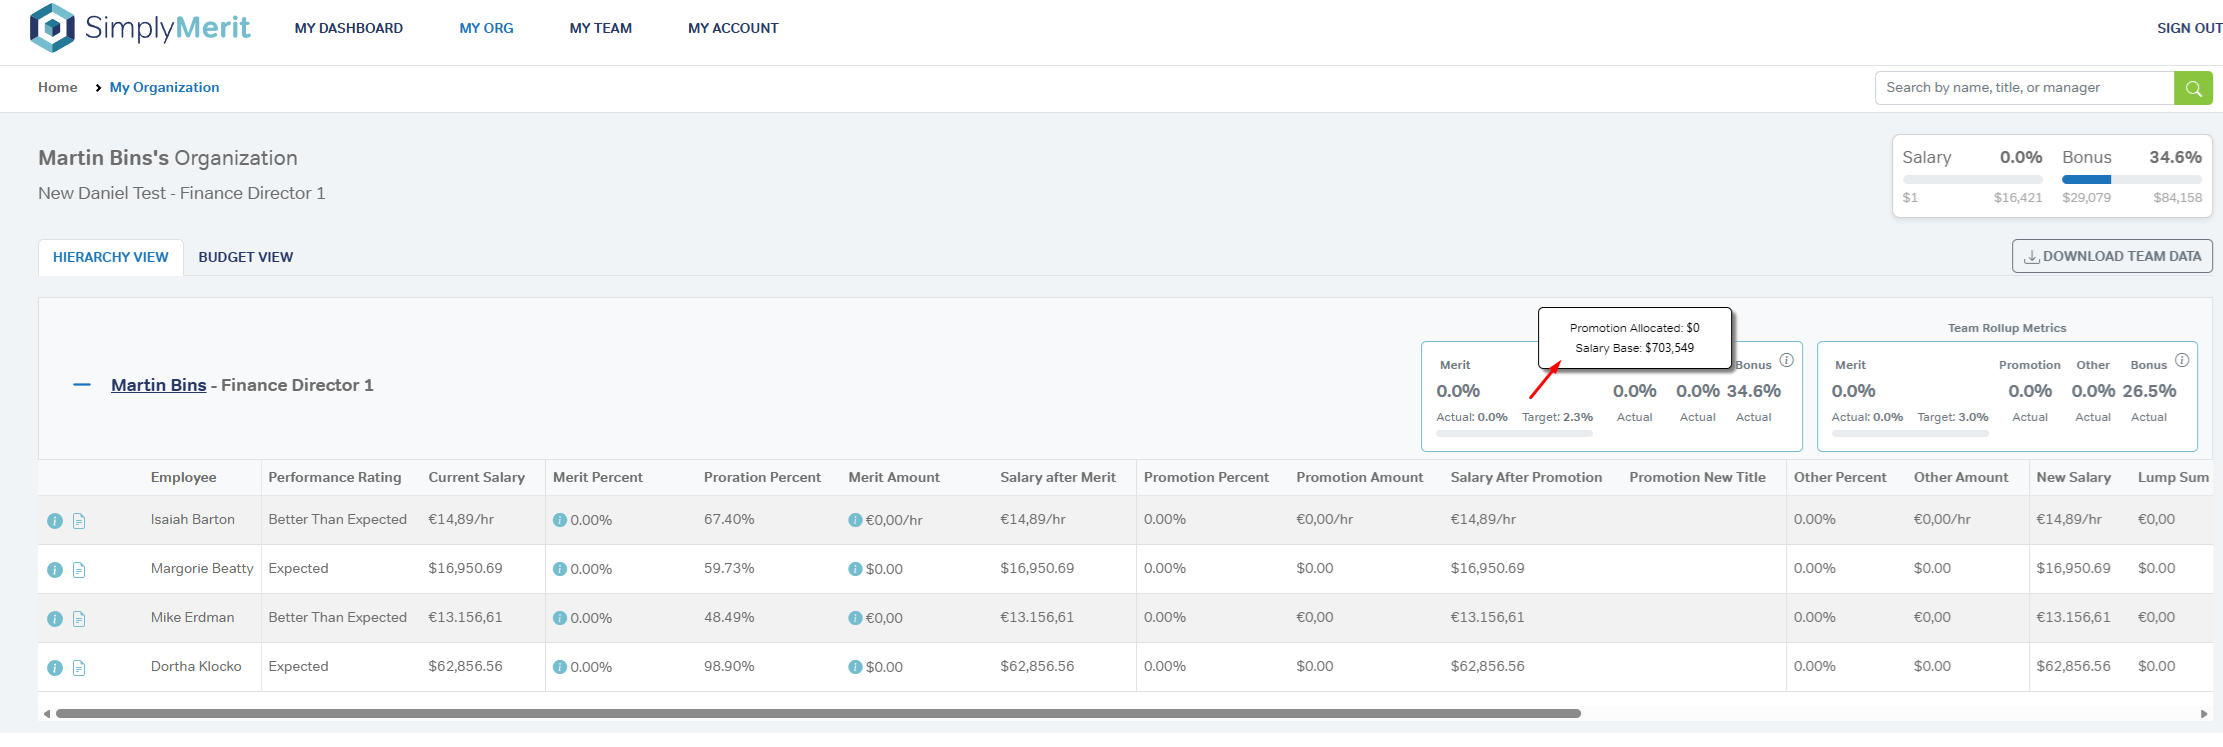Click Team Rollup Metrics info icon

2182,360
